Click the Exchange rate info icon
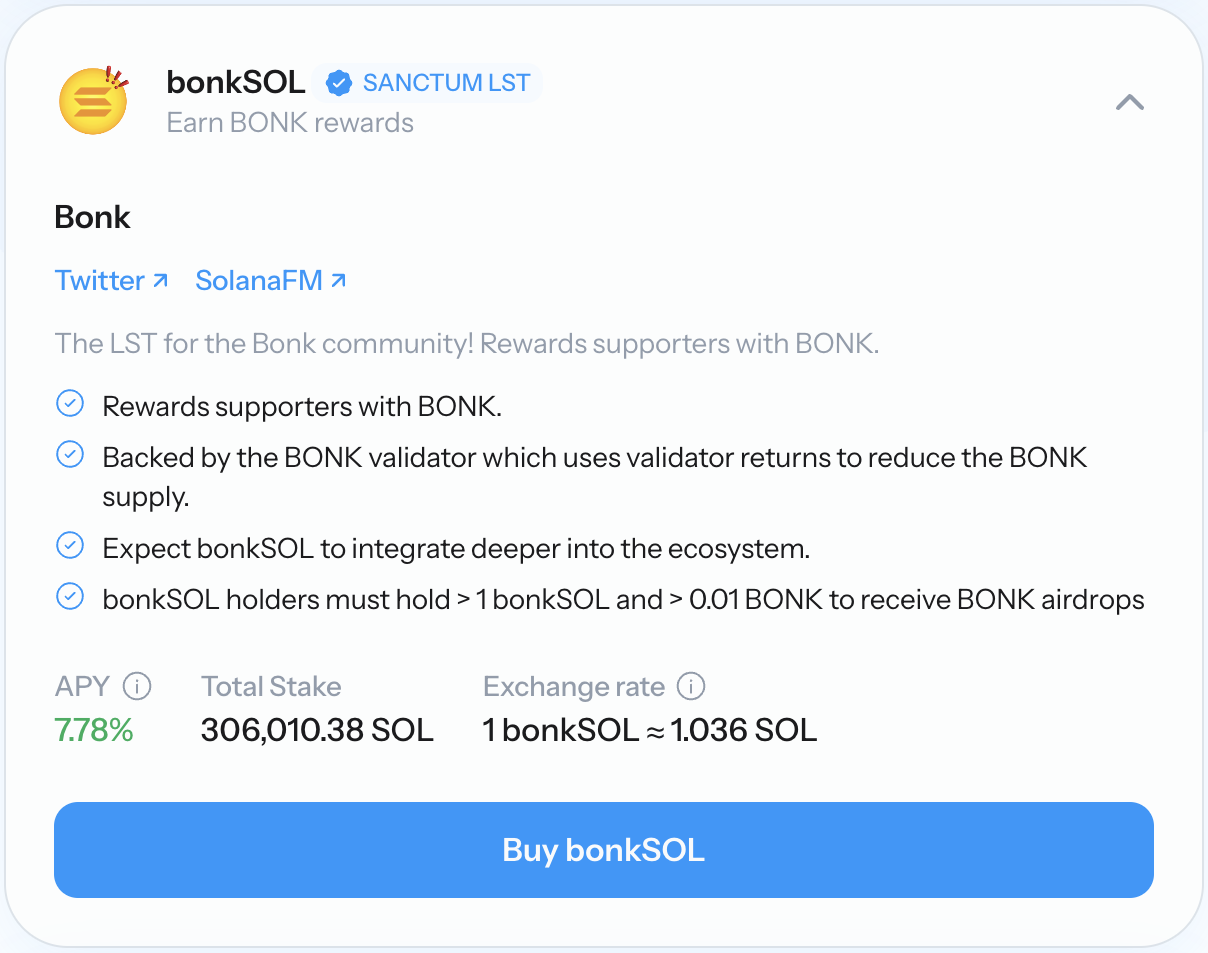 click(x=691, y=687)
